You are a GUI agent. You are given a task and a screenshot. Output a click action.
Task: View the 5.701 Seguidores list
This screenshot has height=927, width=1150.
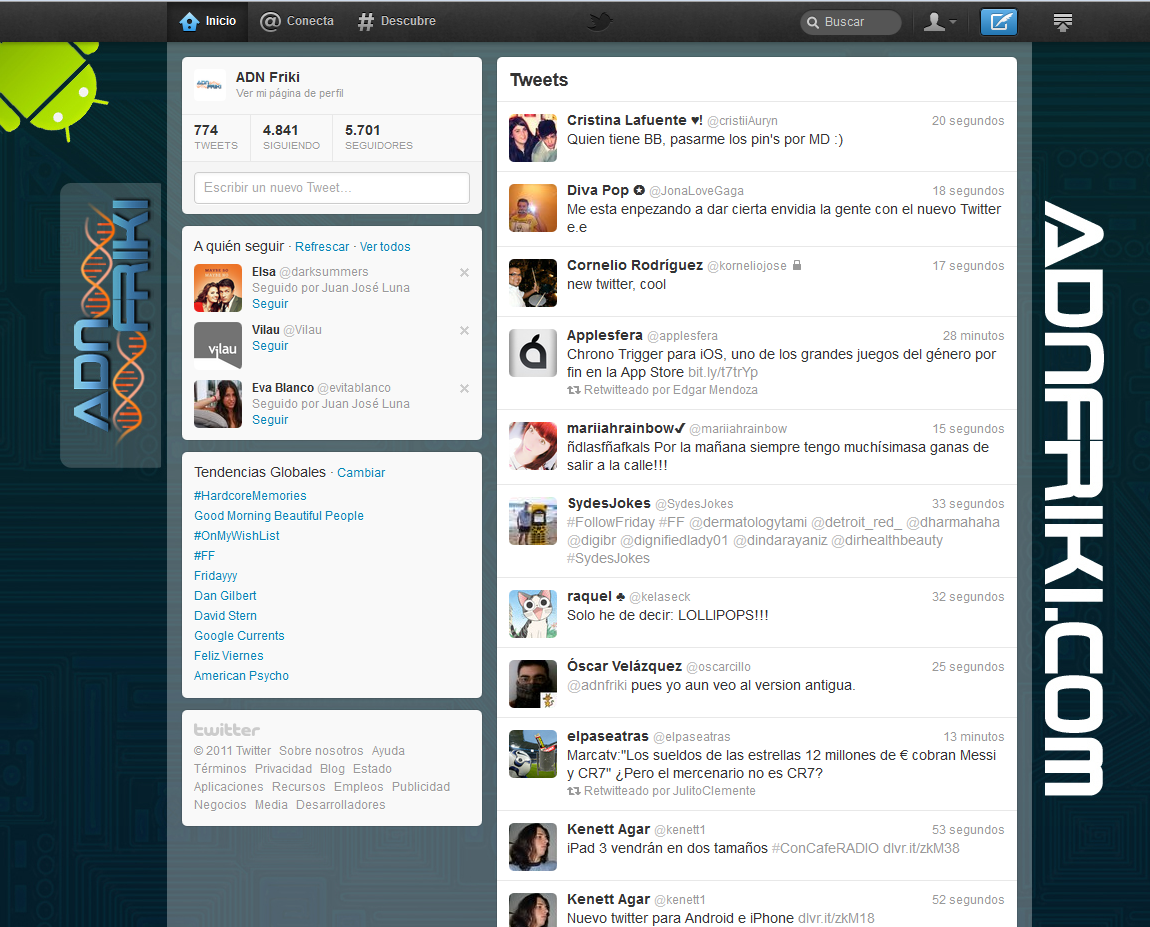tap(378, 137)
